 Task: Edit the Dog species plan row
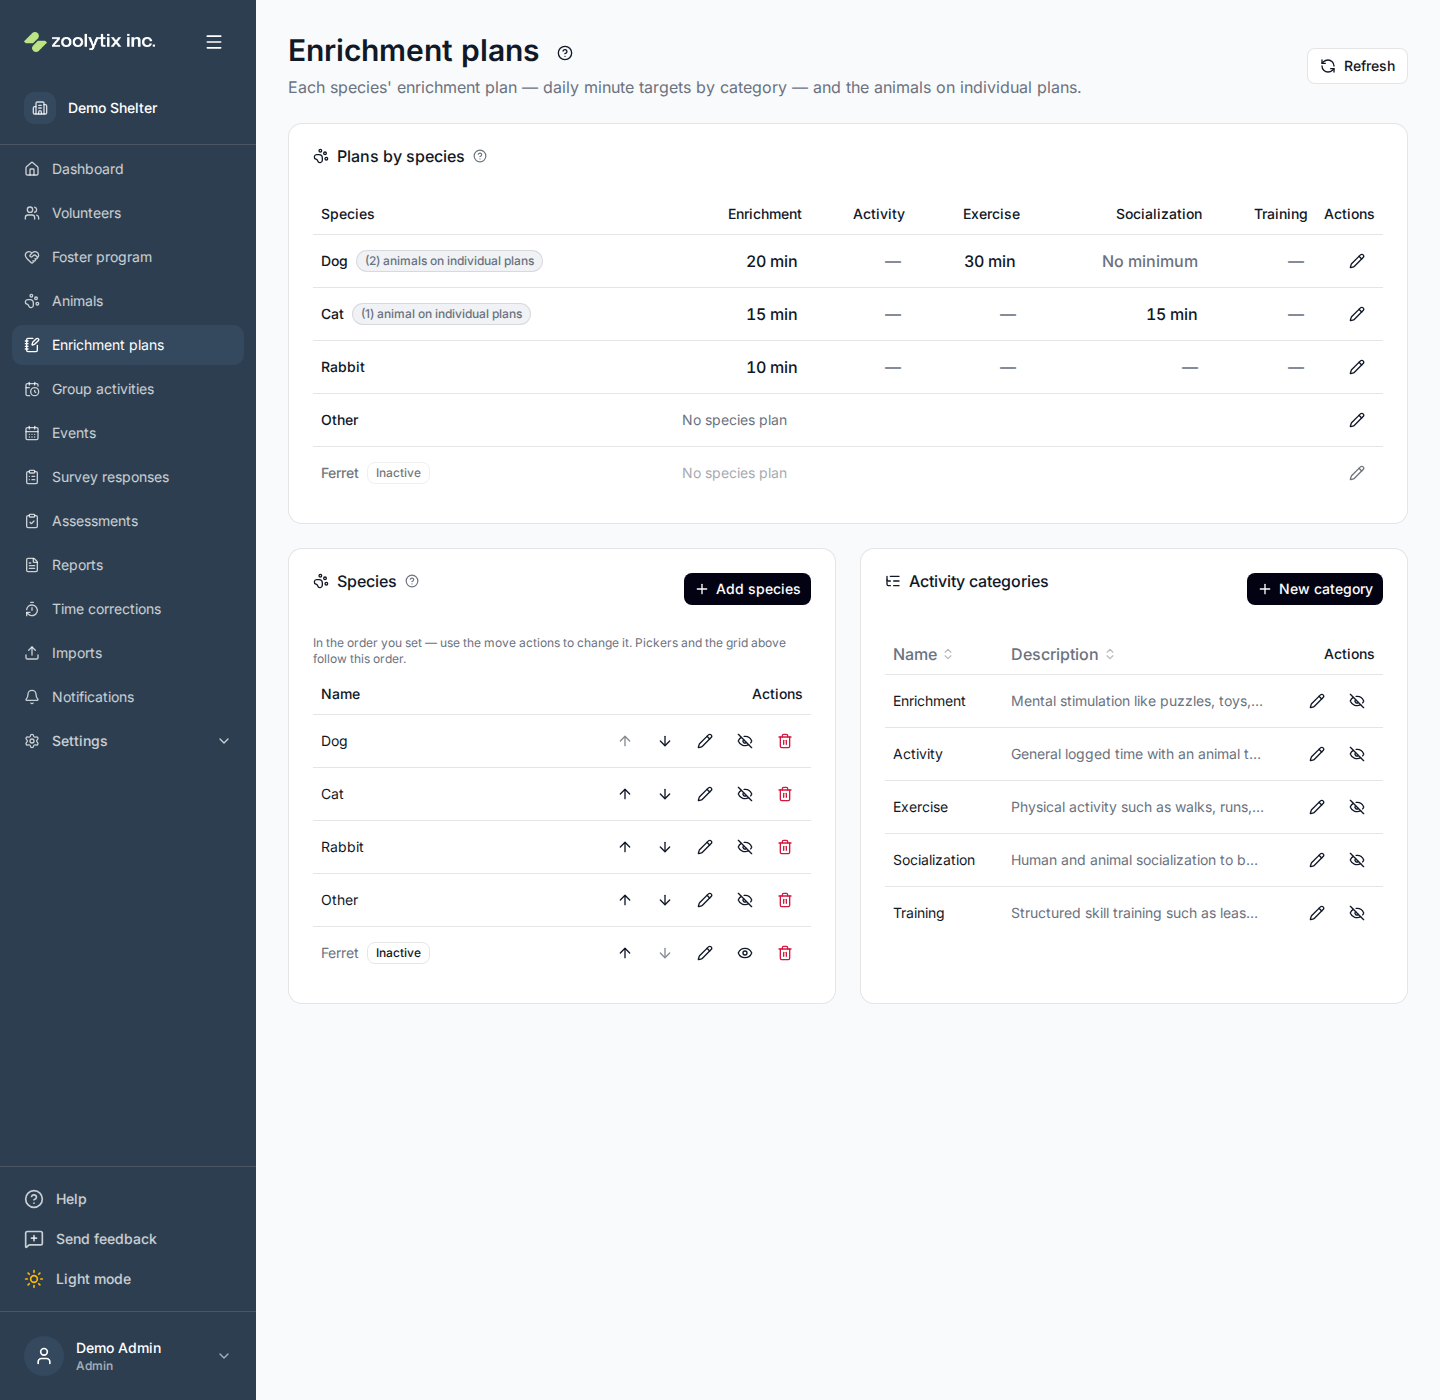click(1357, 261)
